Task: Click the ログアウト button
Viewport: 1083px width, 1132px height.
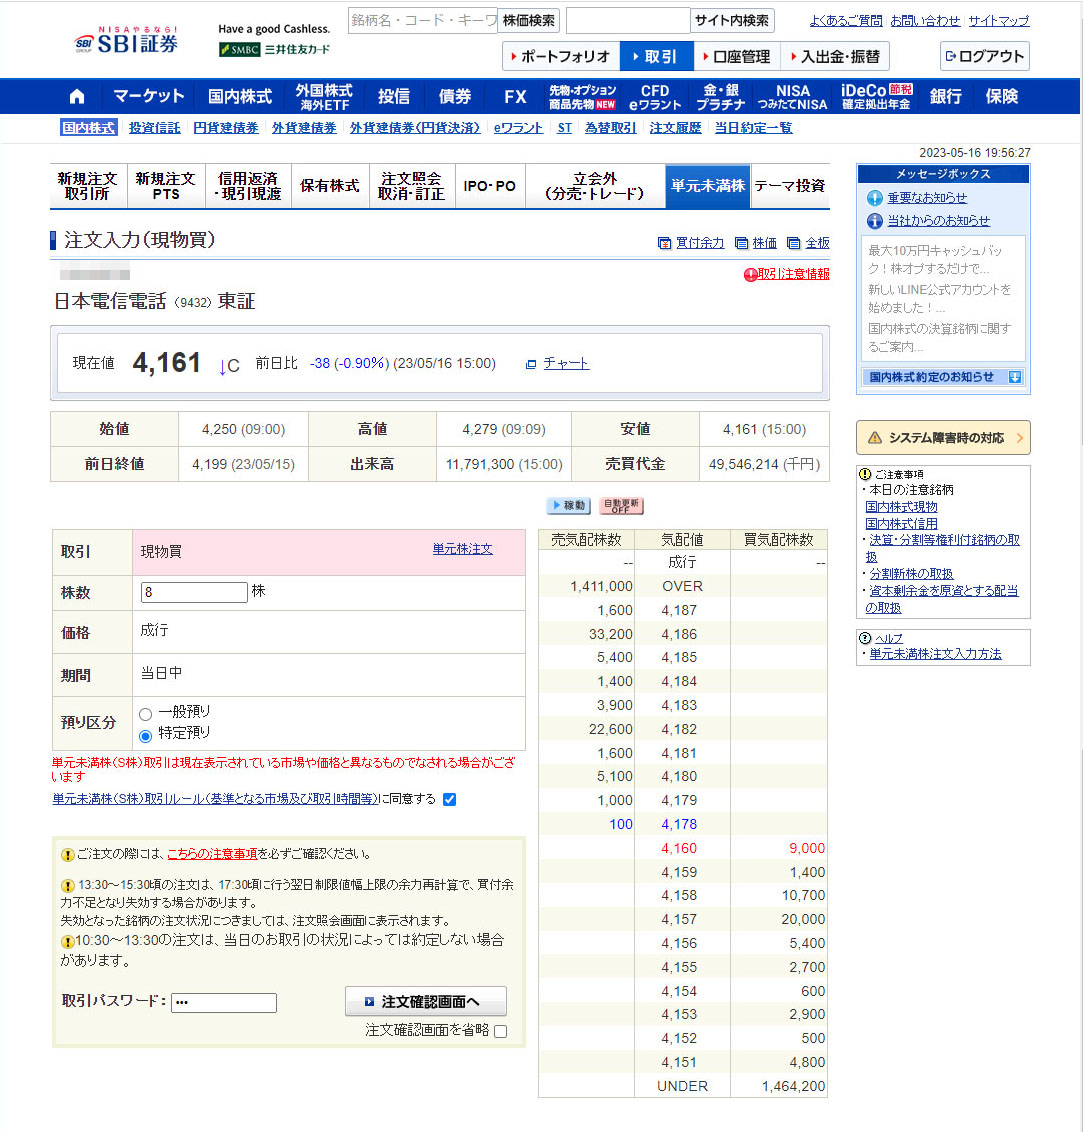Action: [x=984, y=57]
